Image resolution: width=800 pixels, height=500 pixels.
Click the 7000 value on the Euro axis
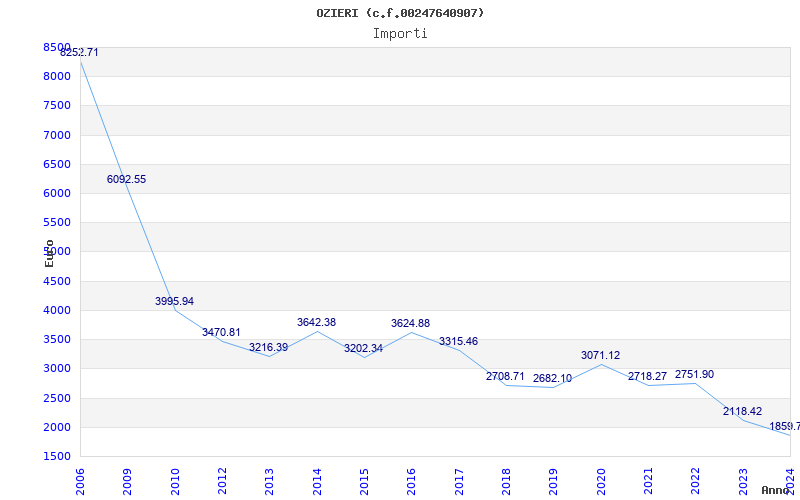(x=57, y=135)
